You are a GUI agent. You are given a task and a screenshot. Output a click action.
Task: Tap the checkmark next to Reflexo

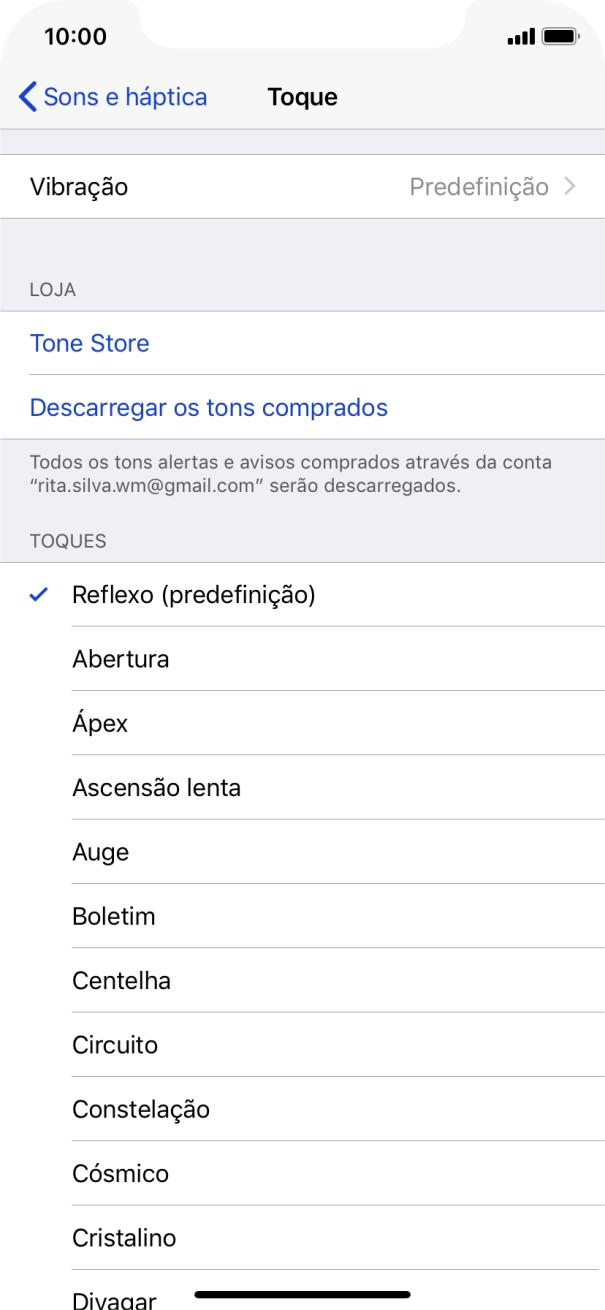(38, 592)
